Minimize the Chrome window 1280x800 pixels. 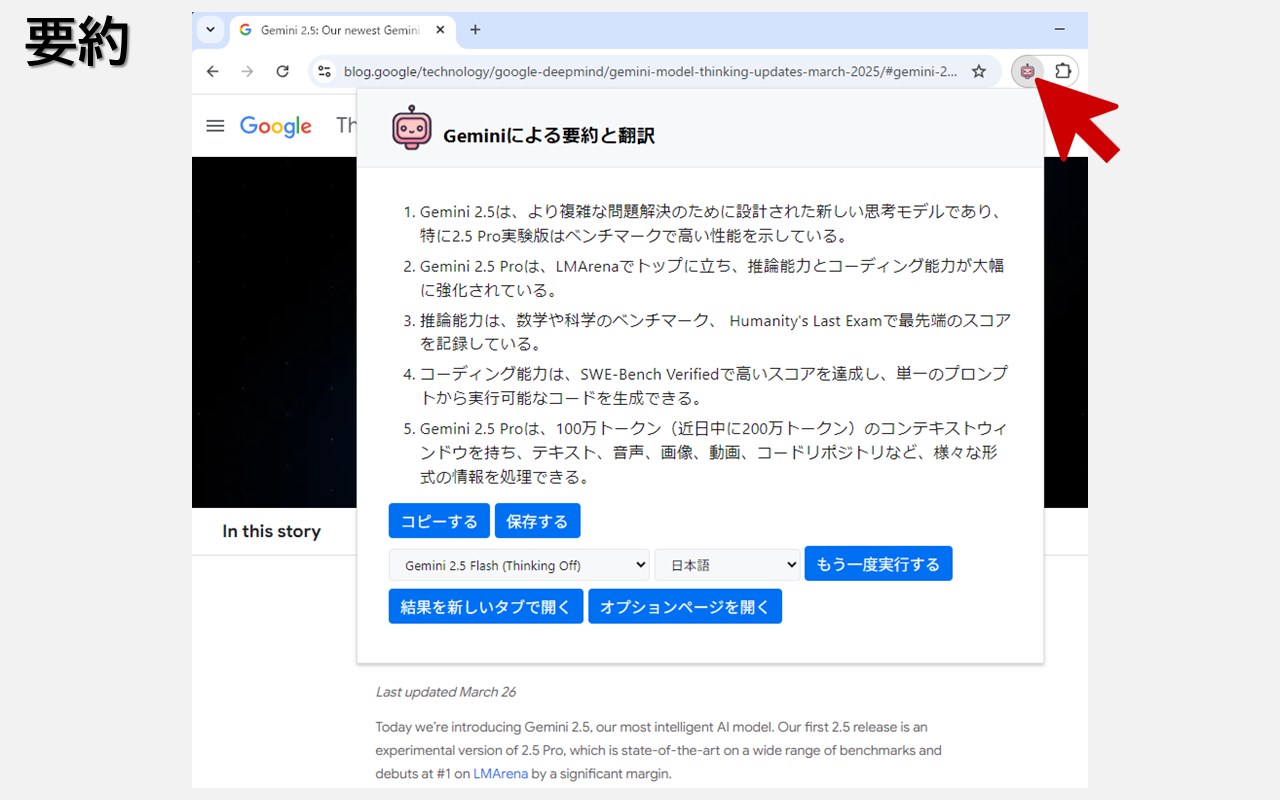click(1060, 30)
